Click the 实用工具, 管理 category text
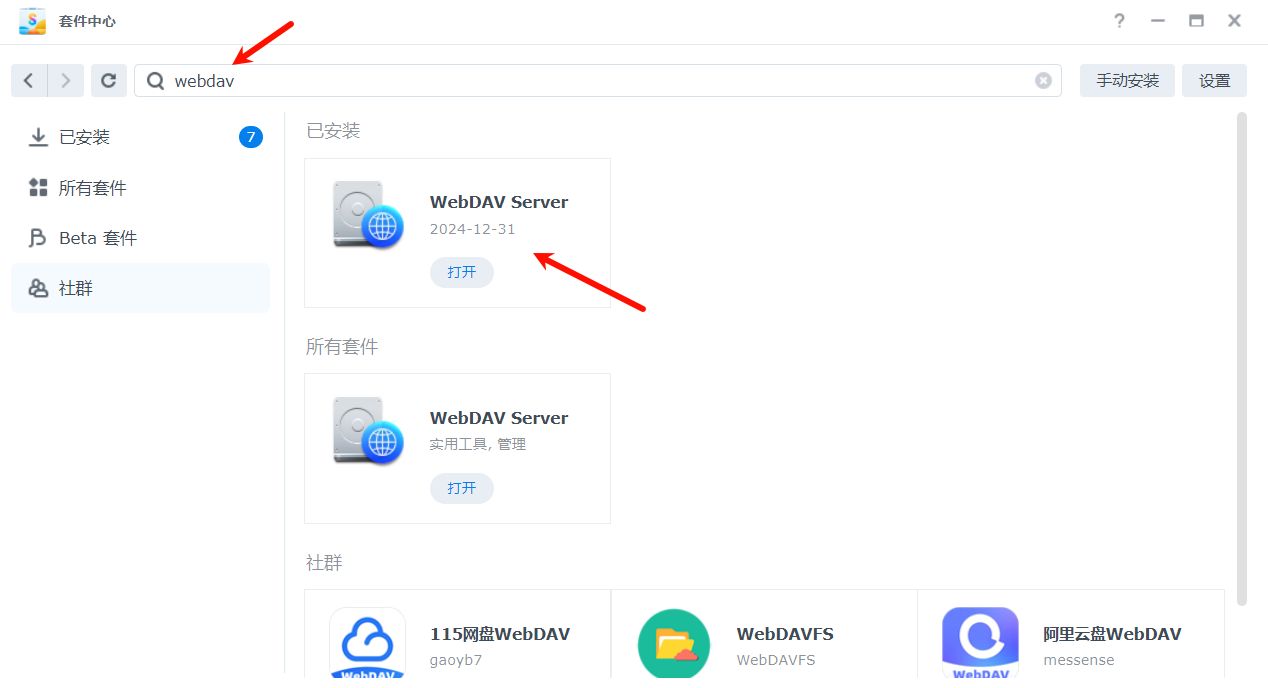Screen dimensions: 1268x688 pos(478,444)
